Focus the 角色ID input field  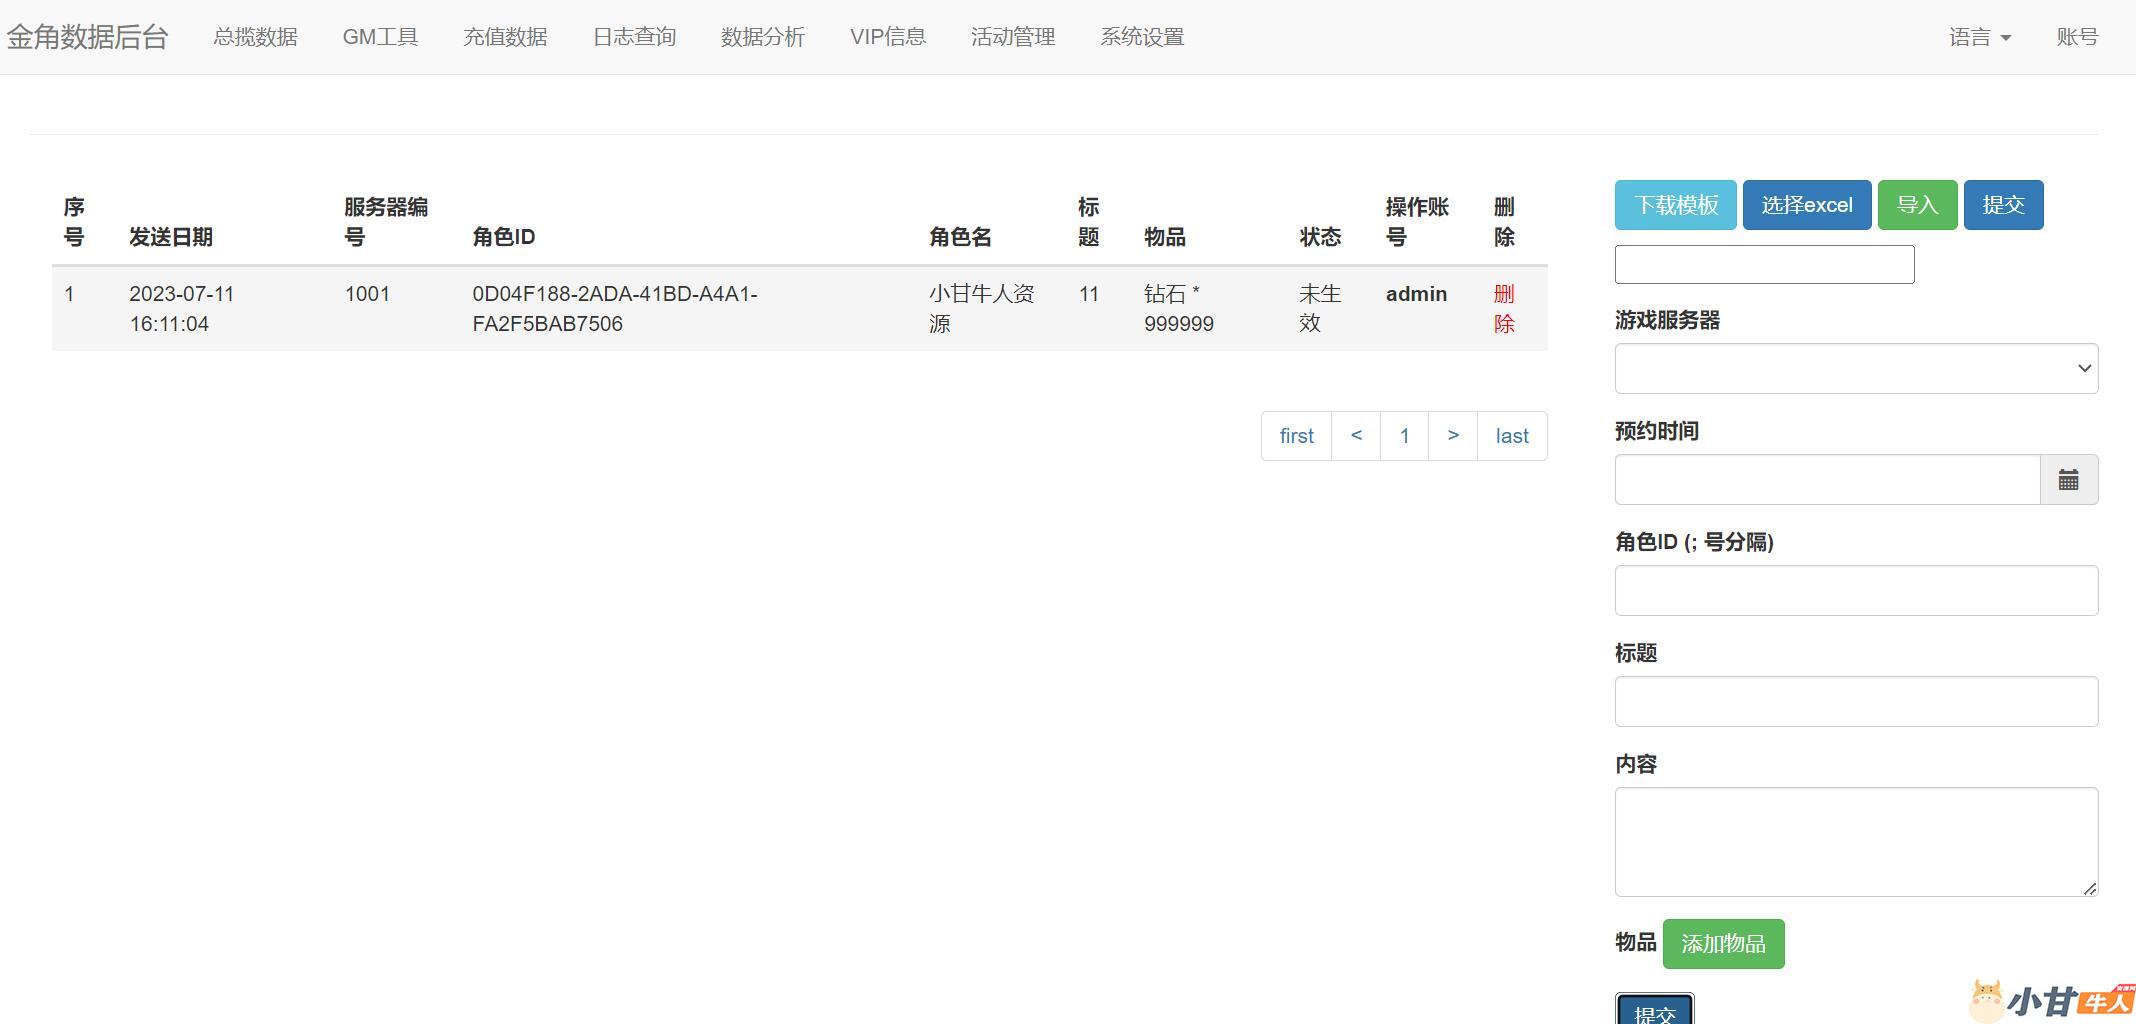[x=1855, y=591]
